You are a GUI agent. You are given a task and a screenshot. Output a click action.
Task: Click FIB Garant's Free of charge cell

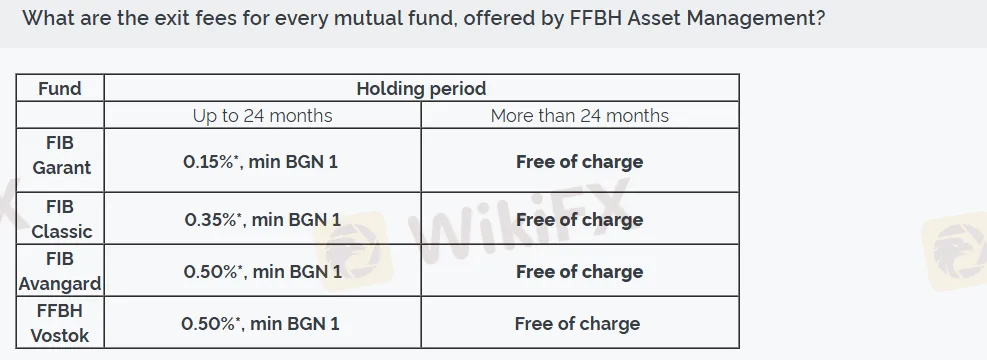580,162
